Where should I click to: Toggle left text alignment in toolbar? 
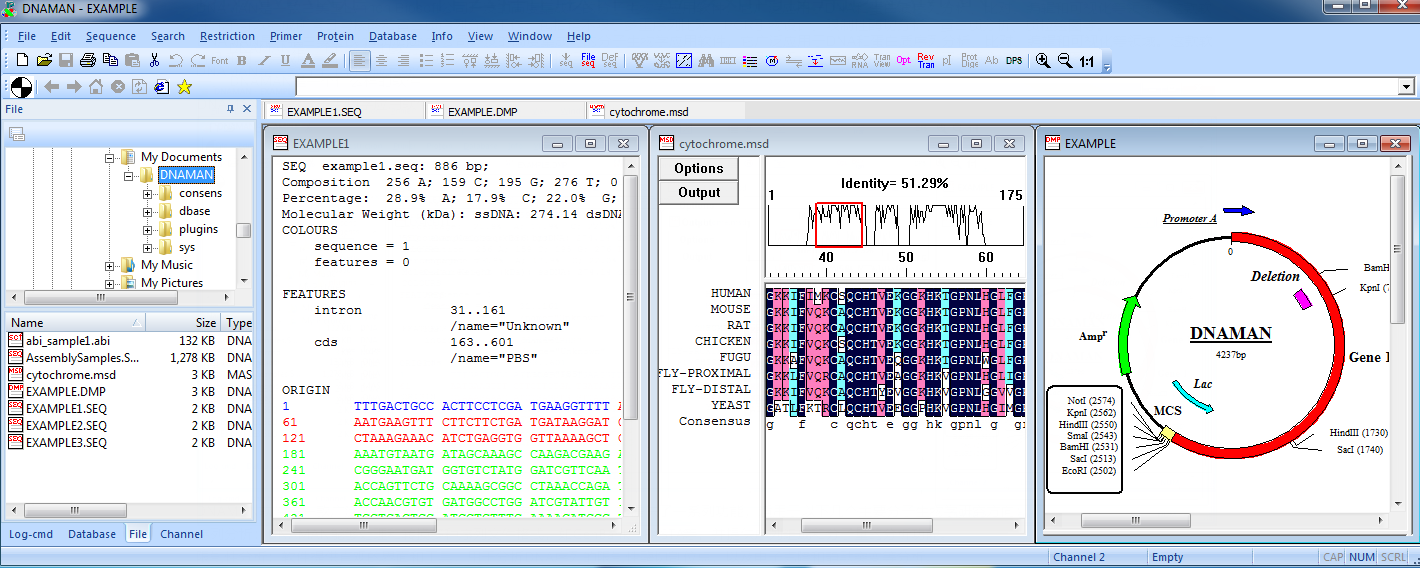tap(360, 60)
